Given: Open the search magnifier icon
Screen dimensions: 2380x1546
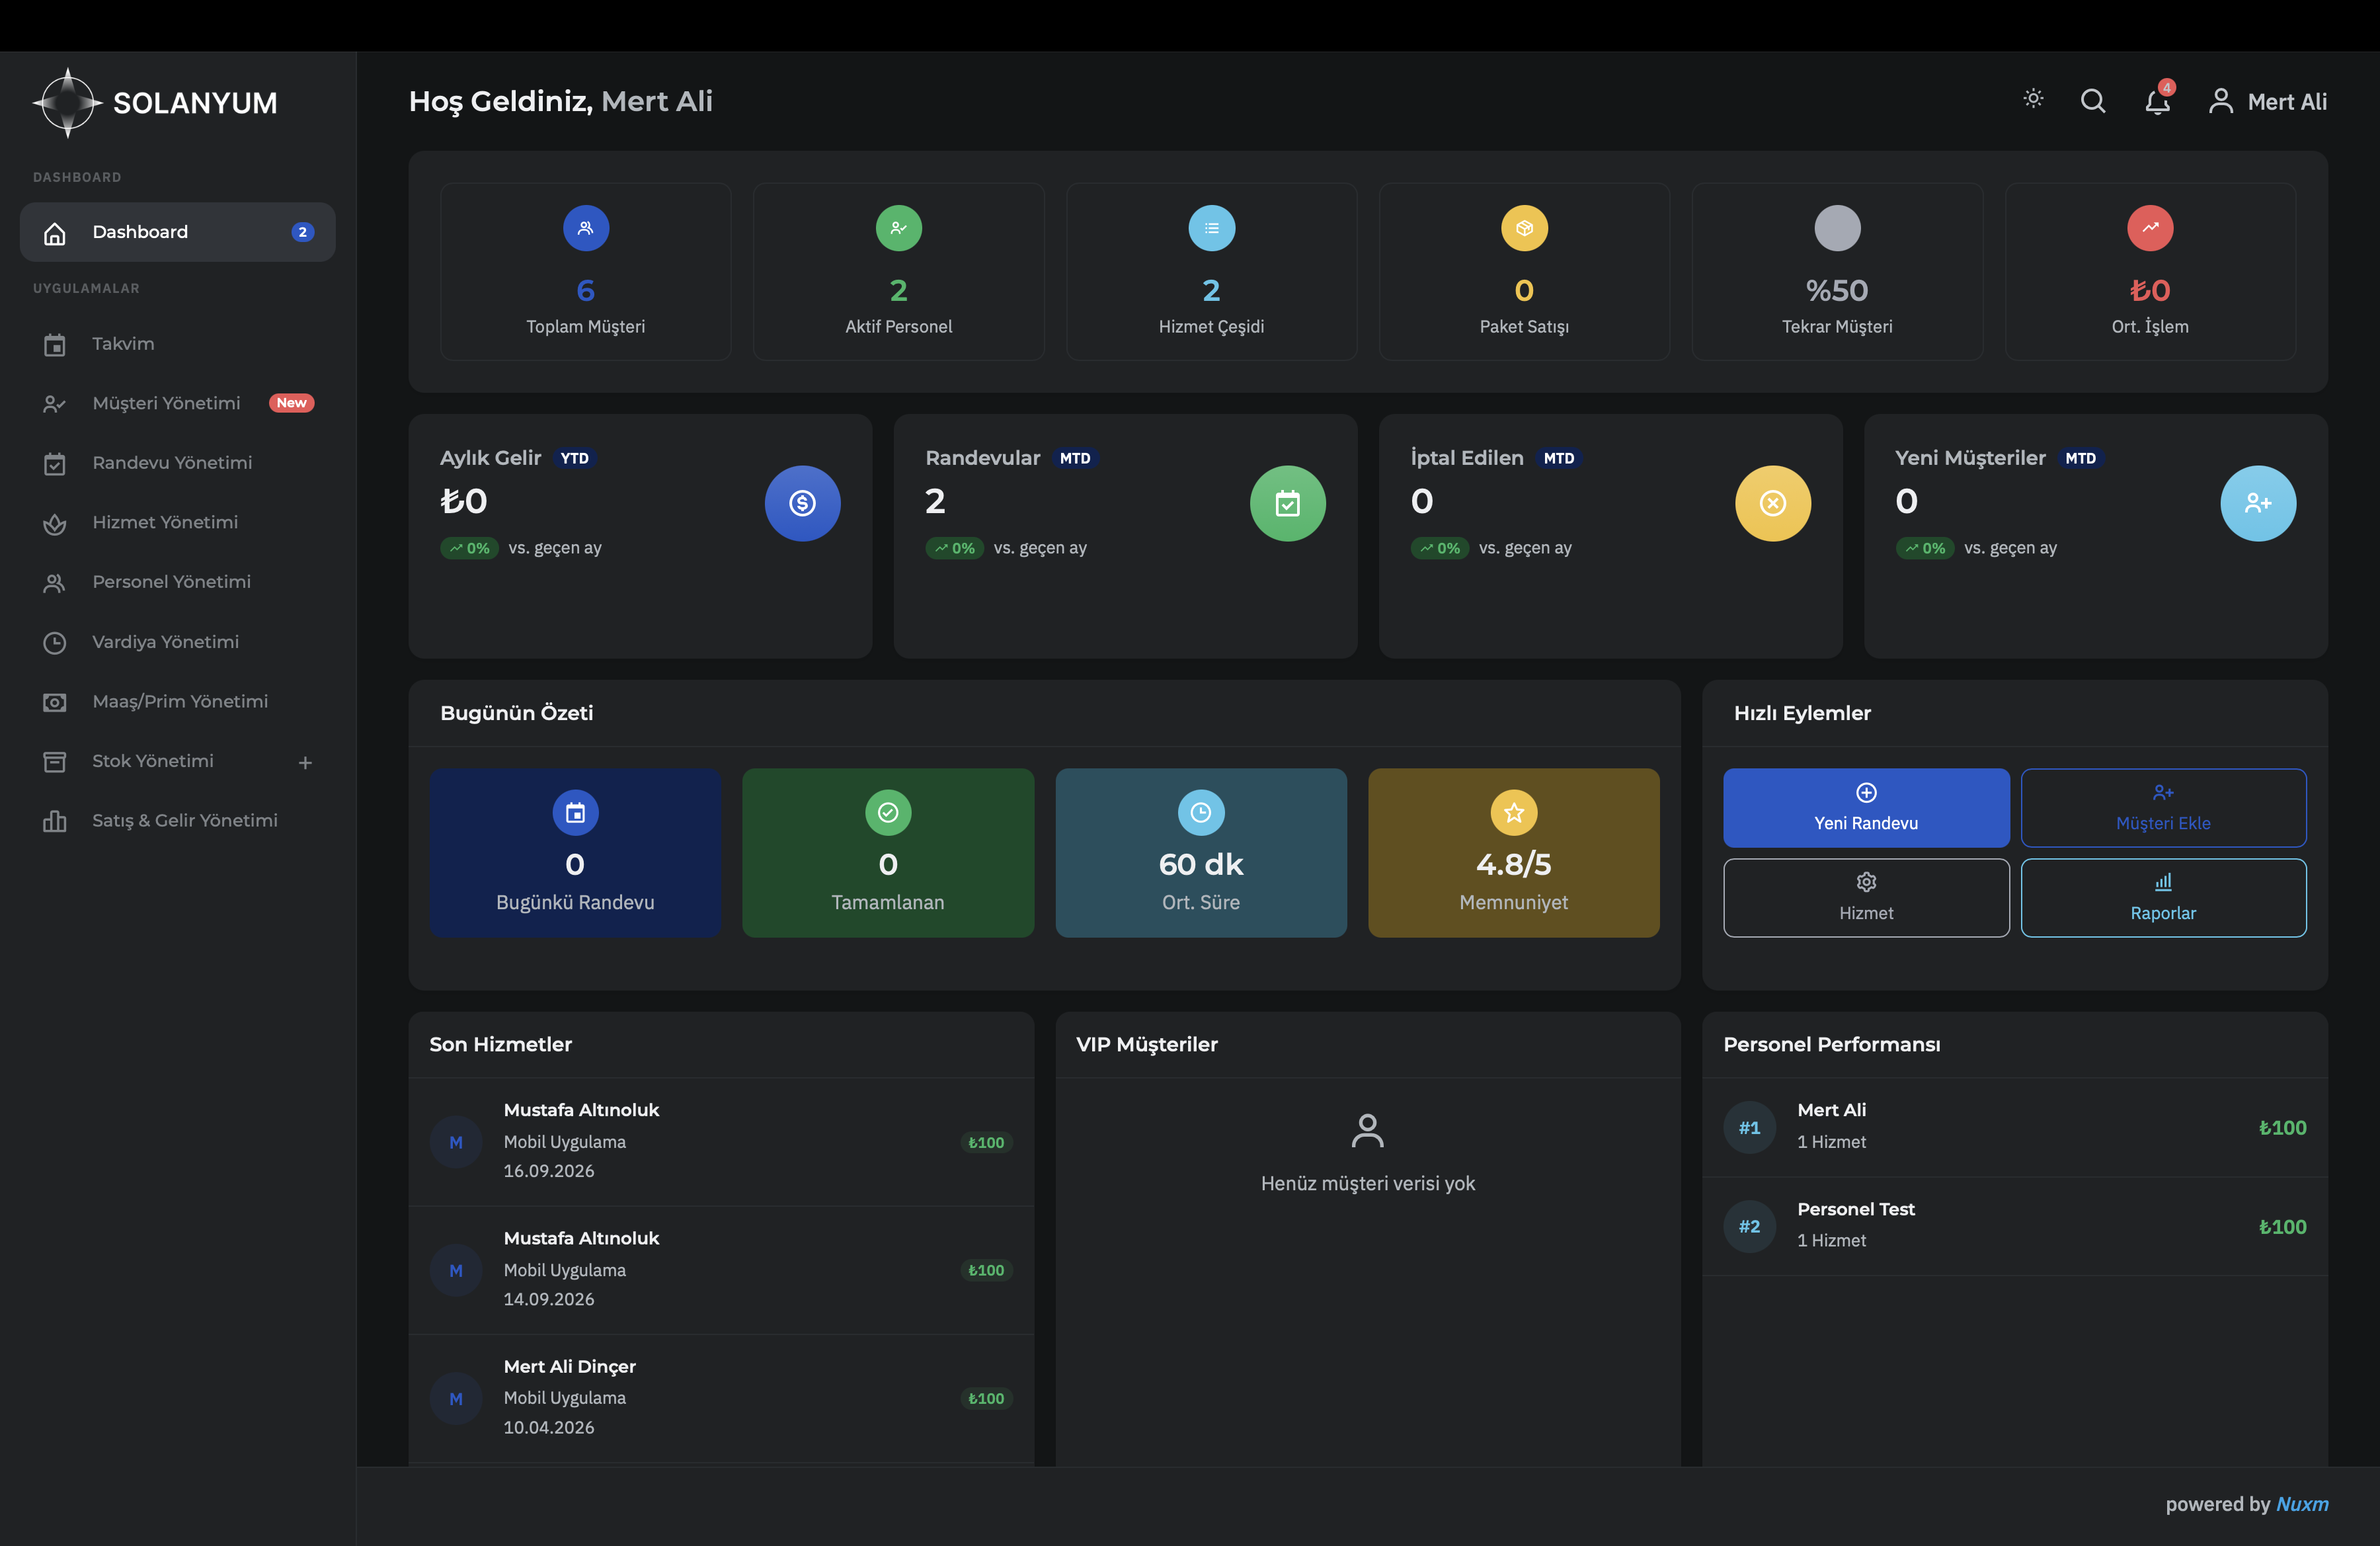Looking at the screenshot, I should click(x=2093, y=101).
